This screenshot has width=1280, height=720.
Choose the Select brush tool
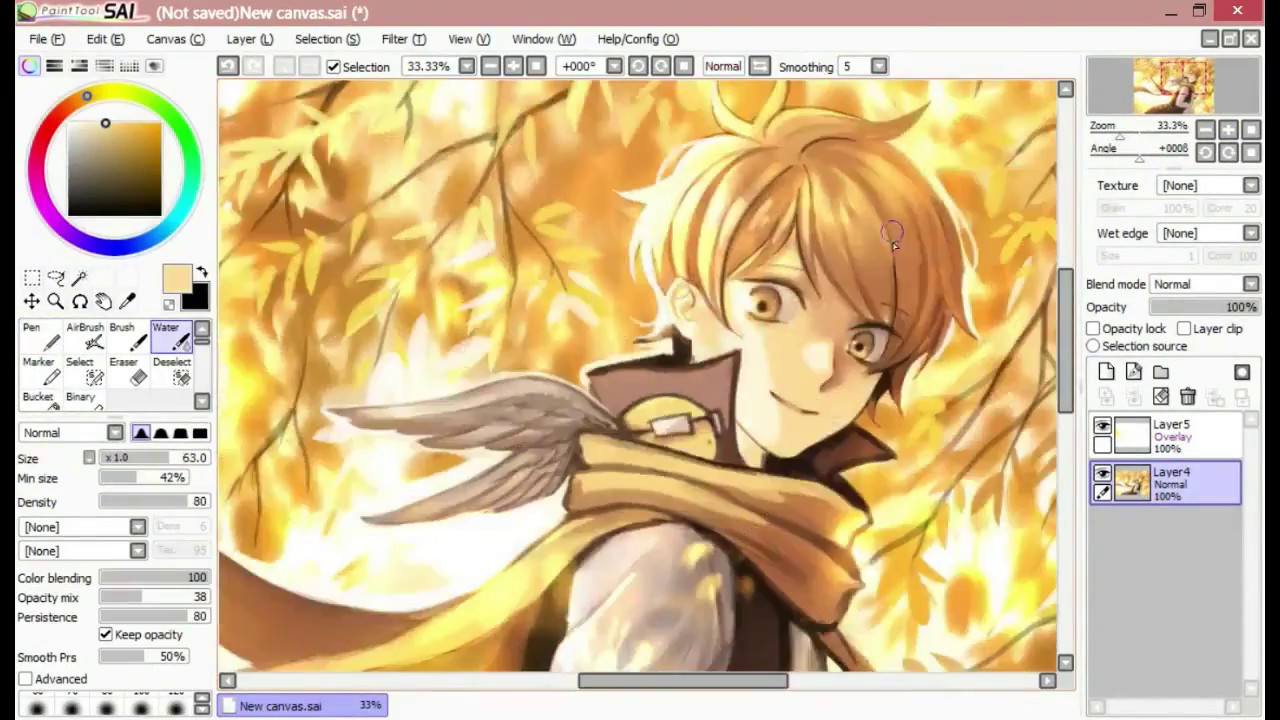pos(85,372)
